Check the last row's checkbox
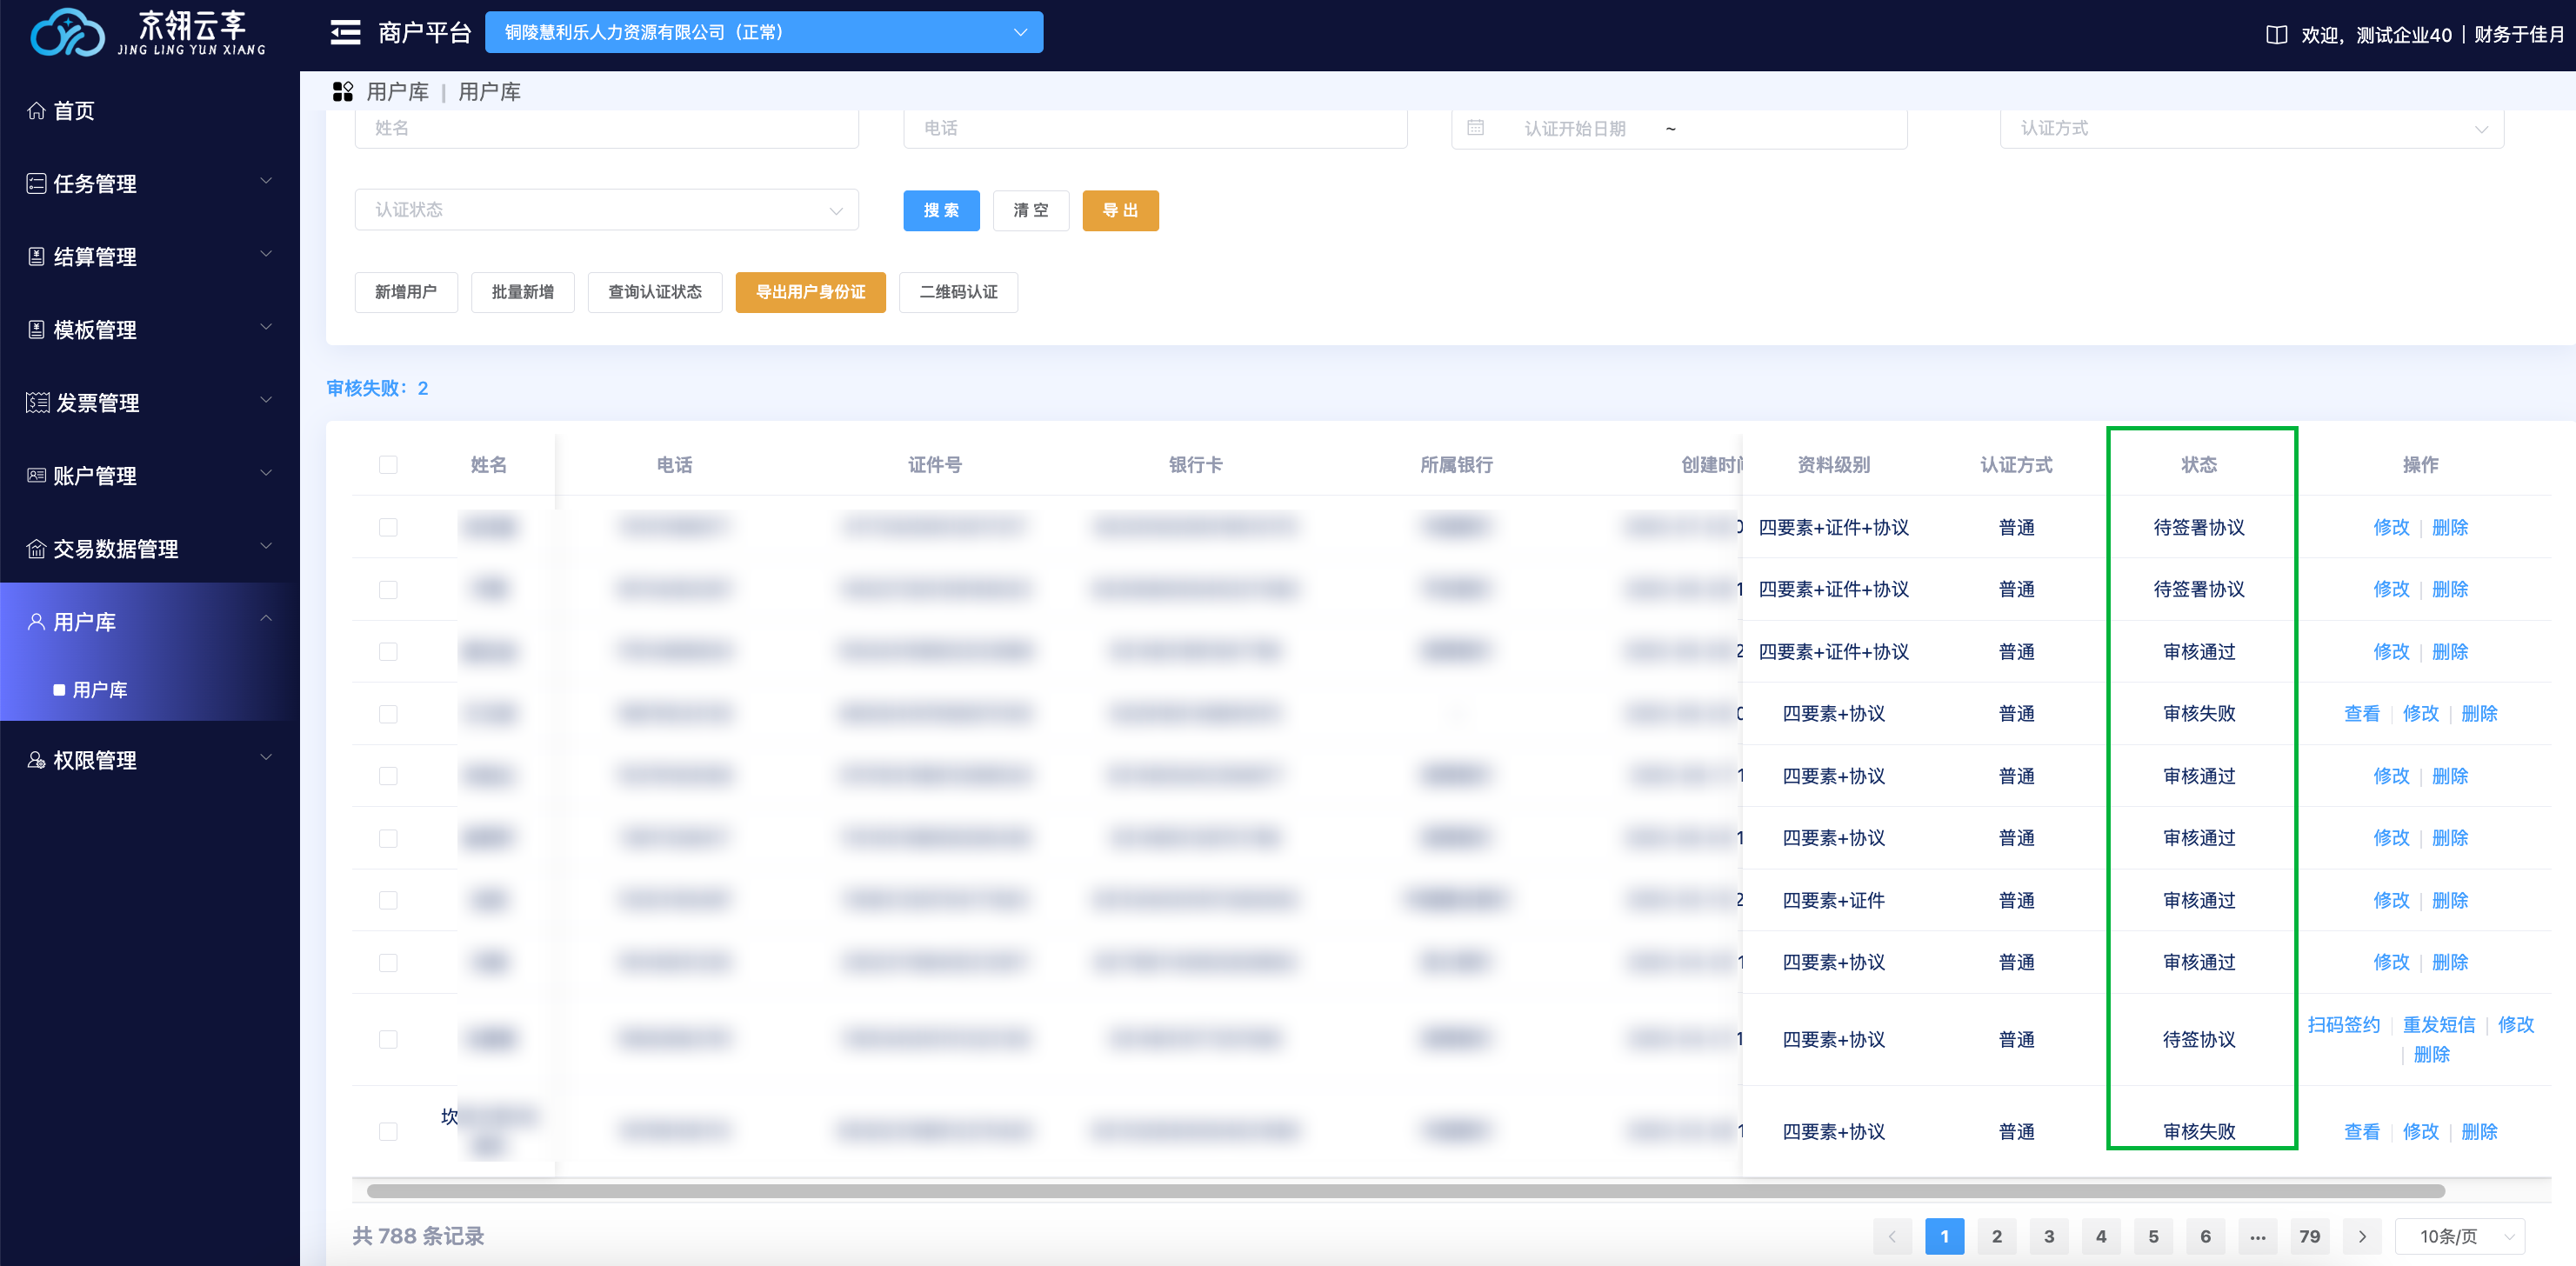Viewport: 2576px width, 1266px height. (x=388, y=1131)
